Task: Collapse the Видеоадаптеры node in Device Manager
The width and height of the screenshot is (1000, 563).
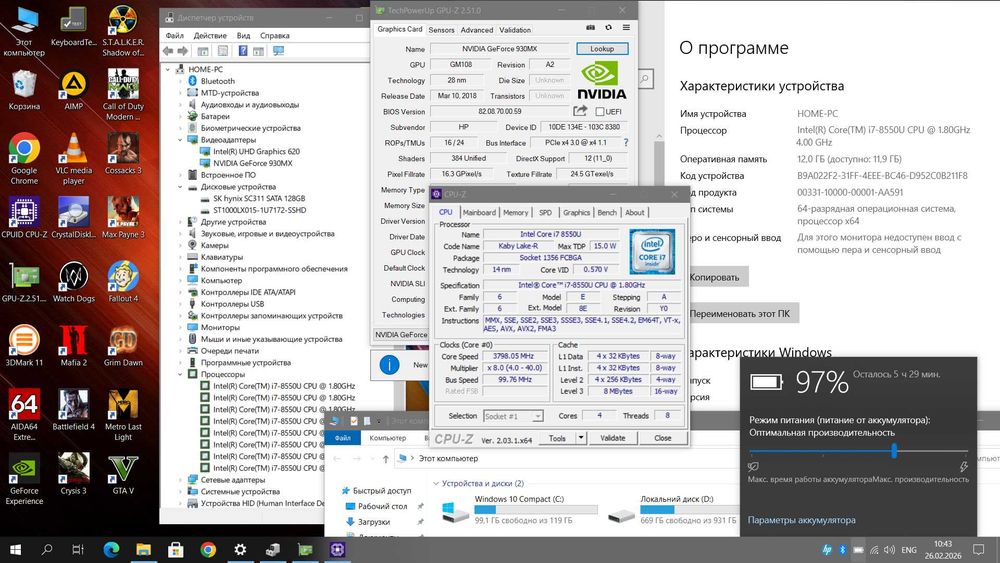Action: pos(180,140)
